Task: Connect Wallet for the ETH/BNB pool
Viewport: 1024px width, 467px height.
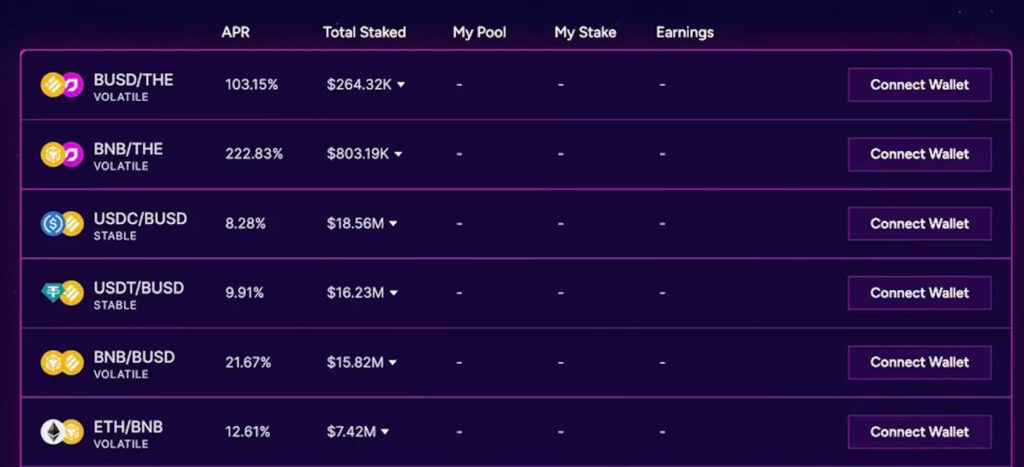Action: tap(920, 432)
